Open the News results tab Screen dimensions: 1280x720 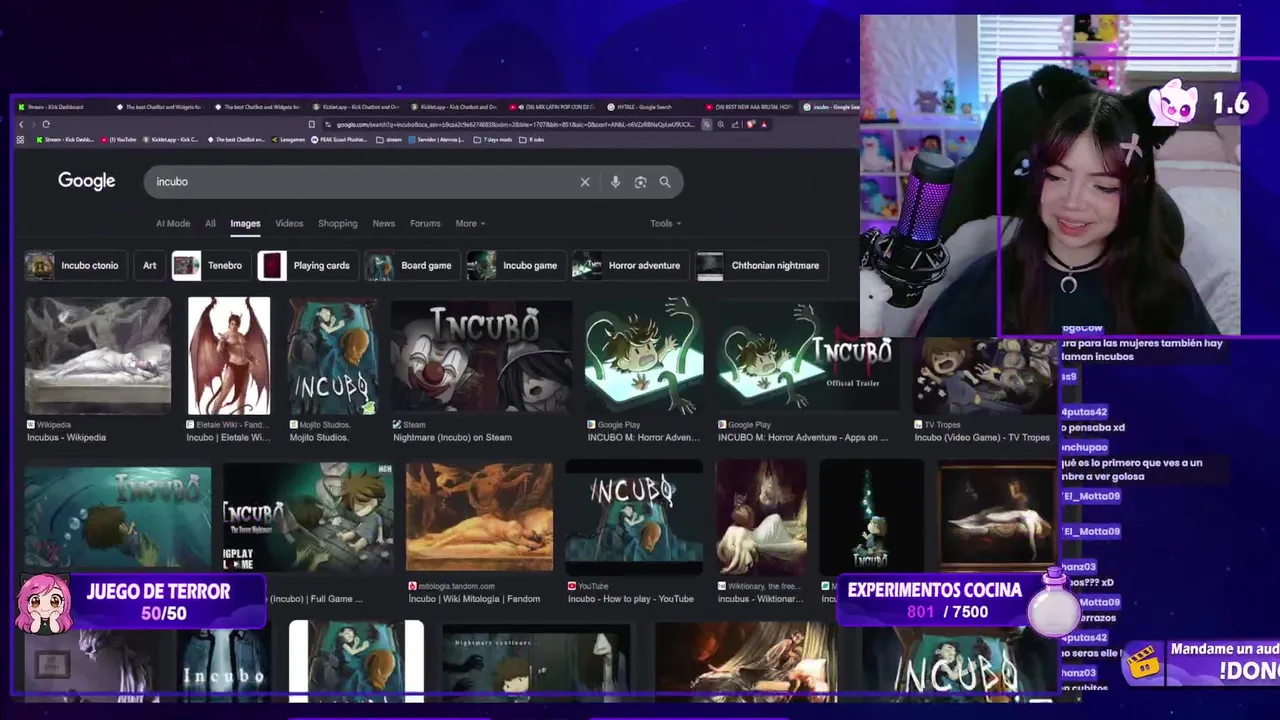(384, 224)
